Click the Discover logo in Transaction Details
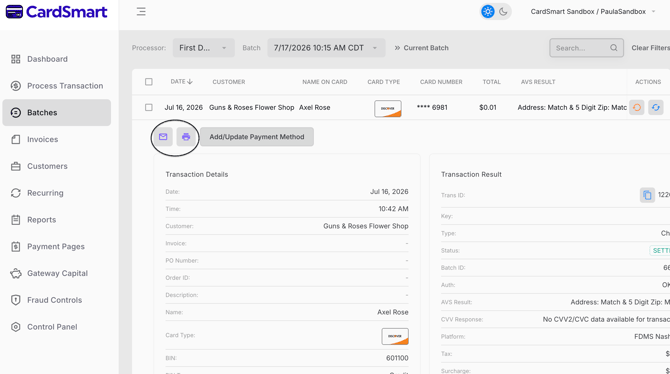Screen dimensions: 670x374 point(395,336)
